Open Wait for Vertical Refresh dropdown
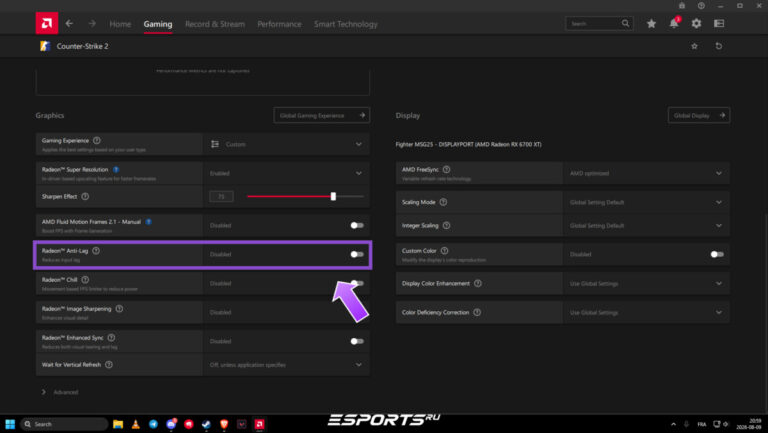This screenshot has width=768, height=433. 286,364
